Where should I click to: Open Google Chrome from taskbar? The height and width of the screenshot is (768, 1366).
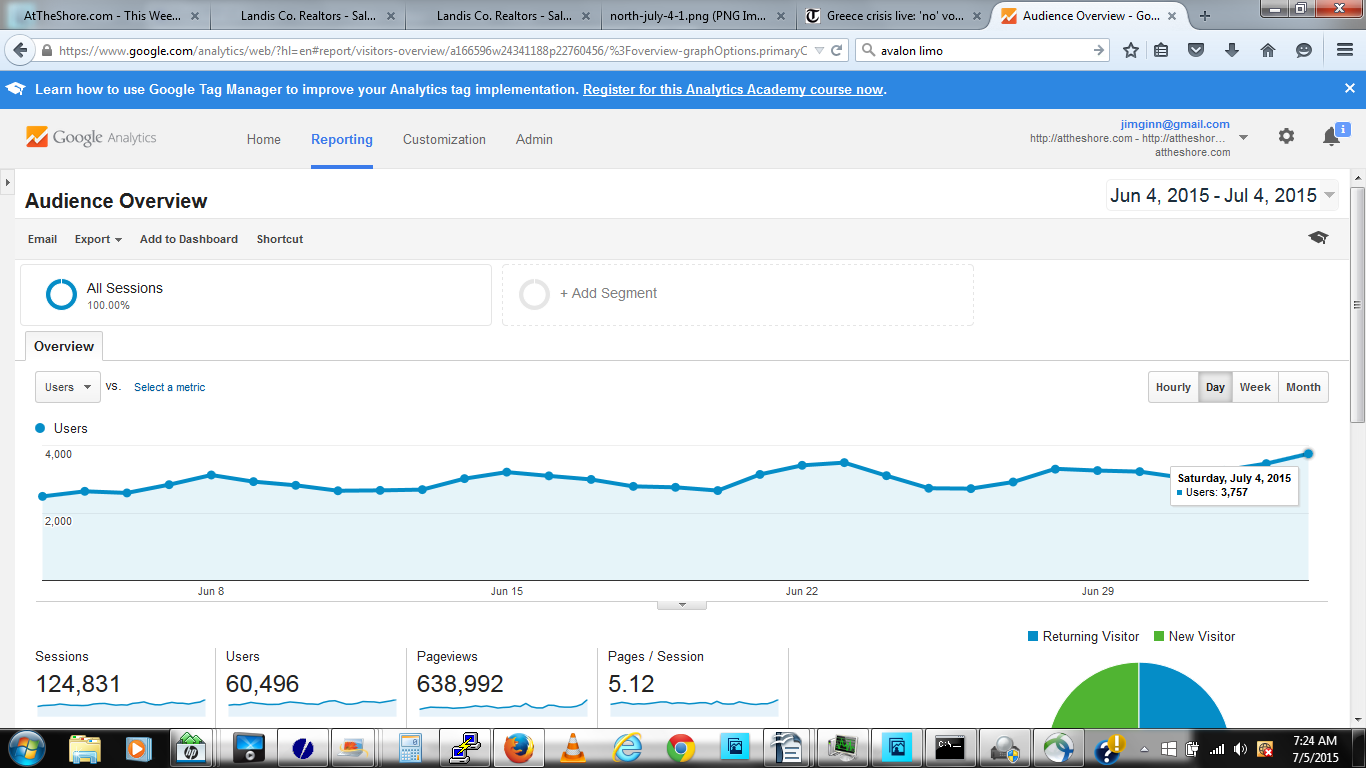pos(681,747)
